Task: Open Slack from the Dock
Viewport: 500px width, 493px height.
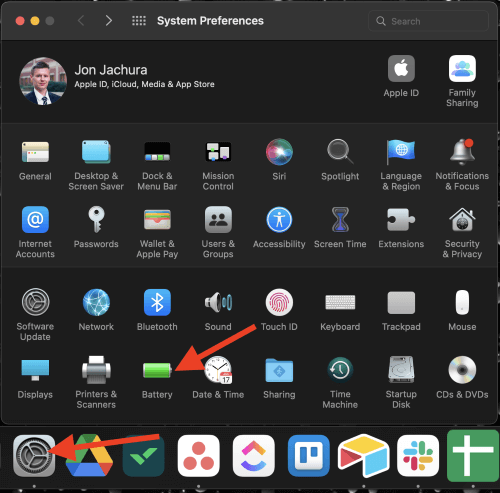Action: click(x=418, y=455)
